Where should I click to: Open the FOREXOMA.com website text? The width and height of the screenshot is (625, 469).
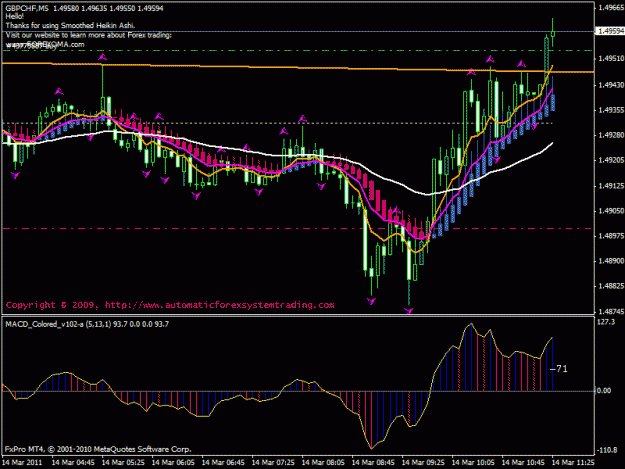(45, 45)
